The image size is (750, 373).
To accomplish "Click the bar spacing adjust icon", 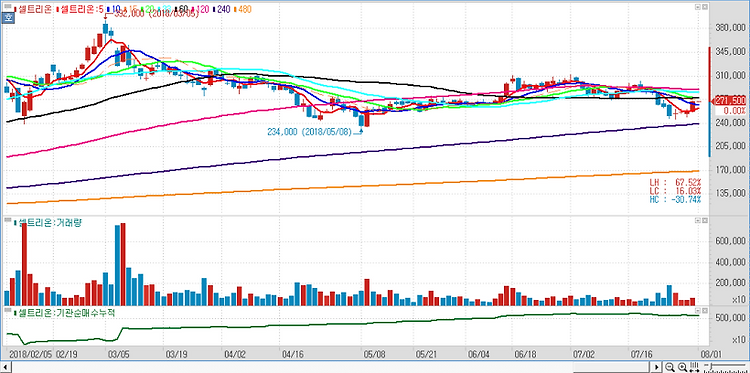I will [694, 367].
